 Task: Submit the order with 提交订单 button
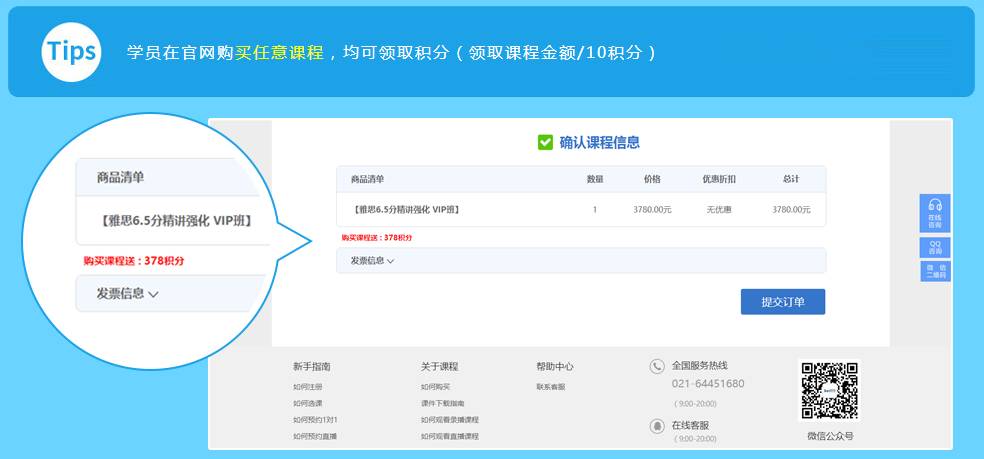click(783, 302)
